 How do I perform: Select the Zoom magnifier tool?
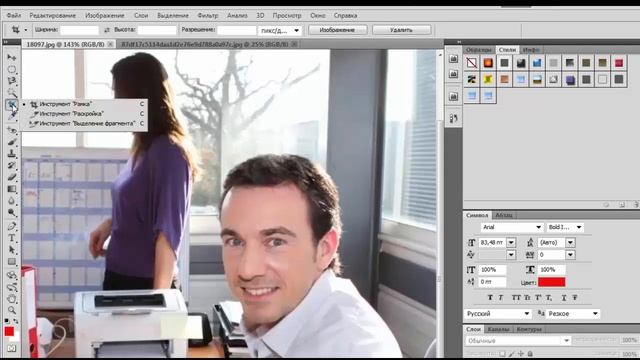tap(11, 310)
